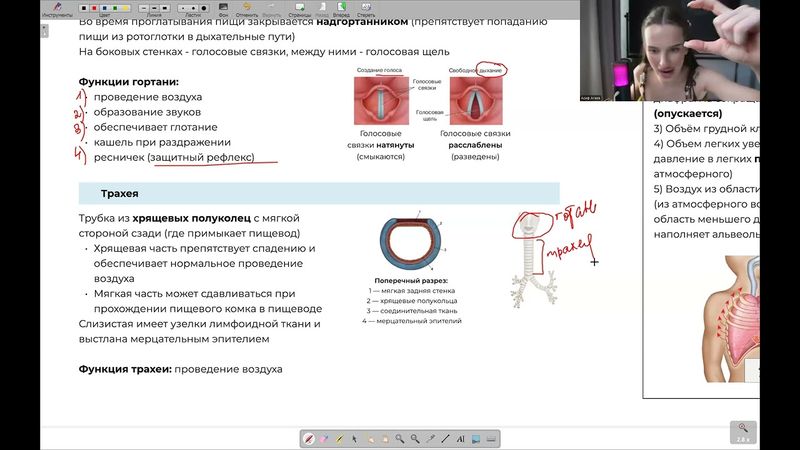
Task: Select the thickest line width
Action: tap(165, 8)
